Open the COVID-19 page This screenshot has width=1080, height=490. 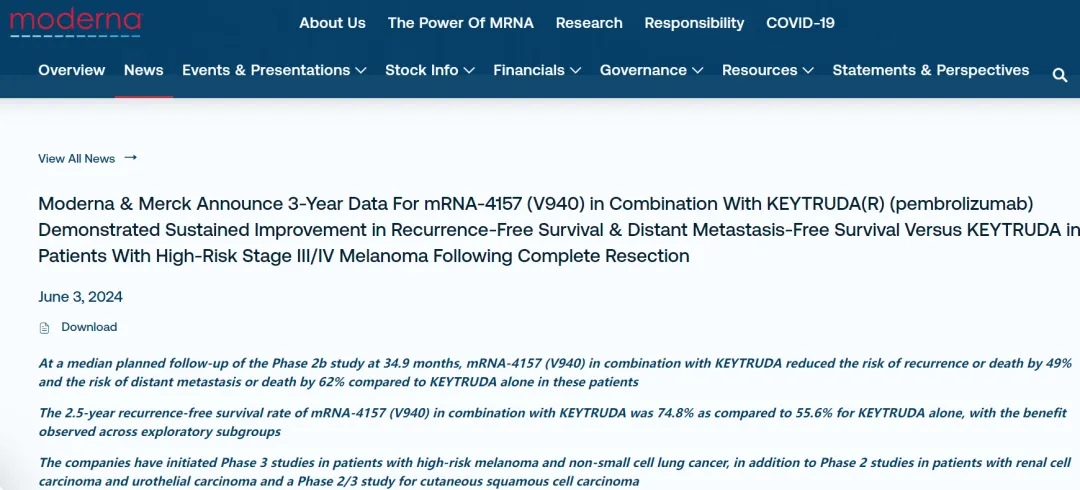[x=800, y=23]
